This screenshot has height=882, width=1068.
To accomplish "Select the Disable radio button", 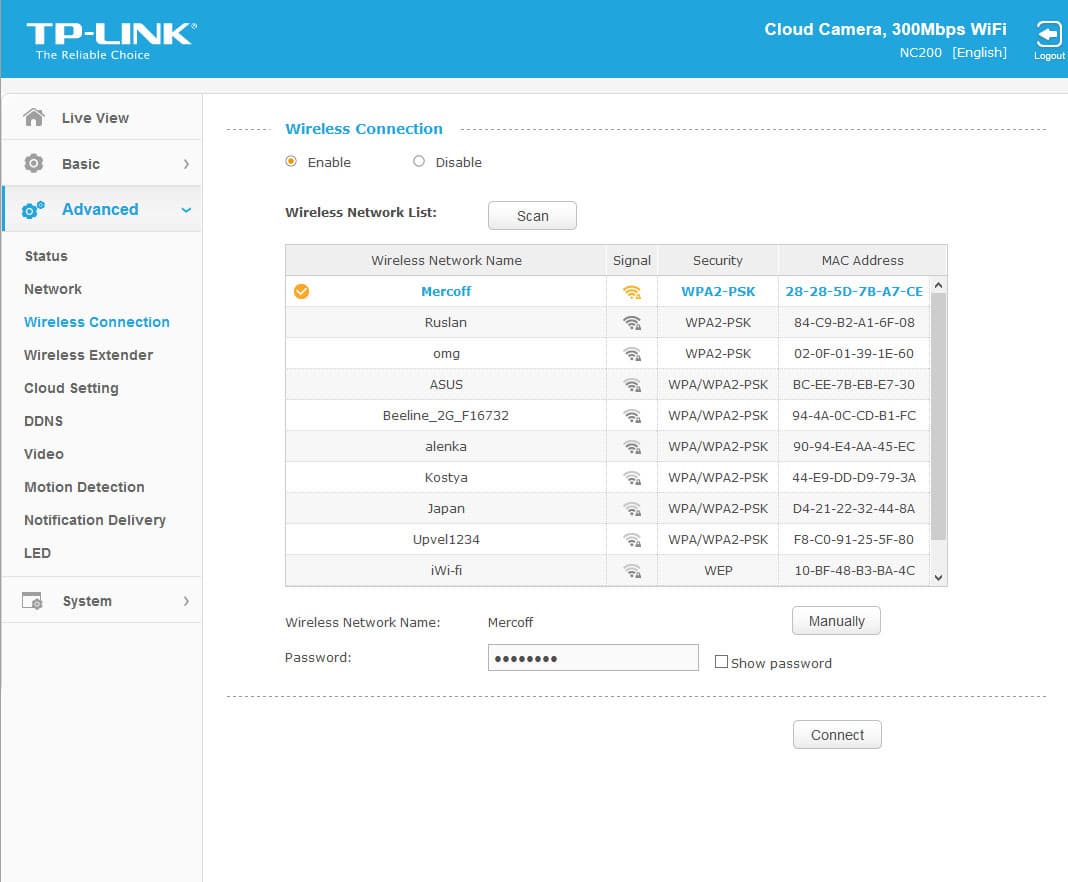I will (x=419, y=161).
